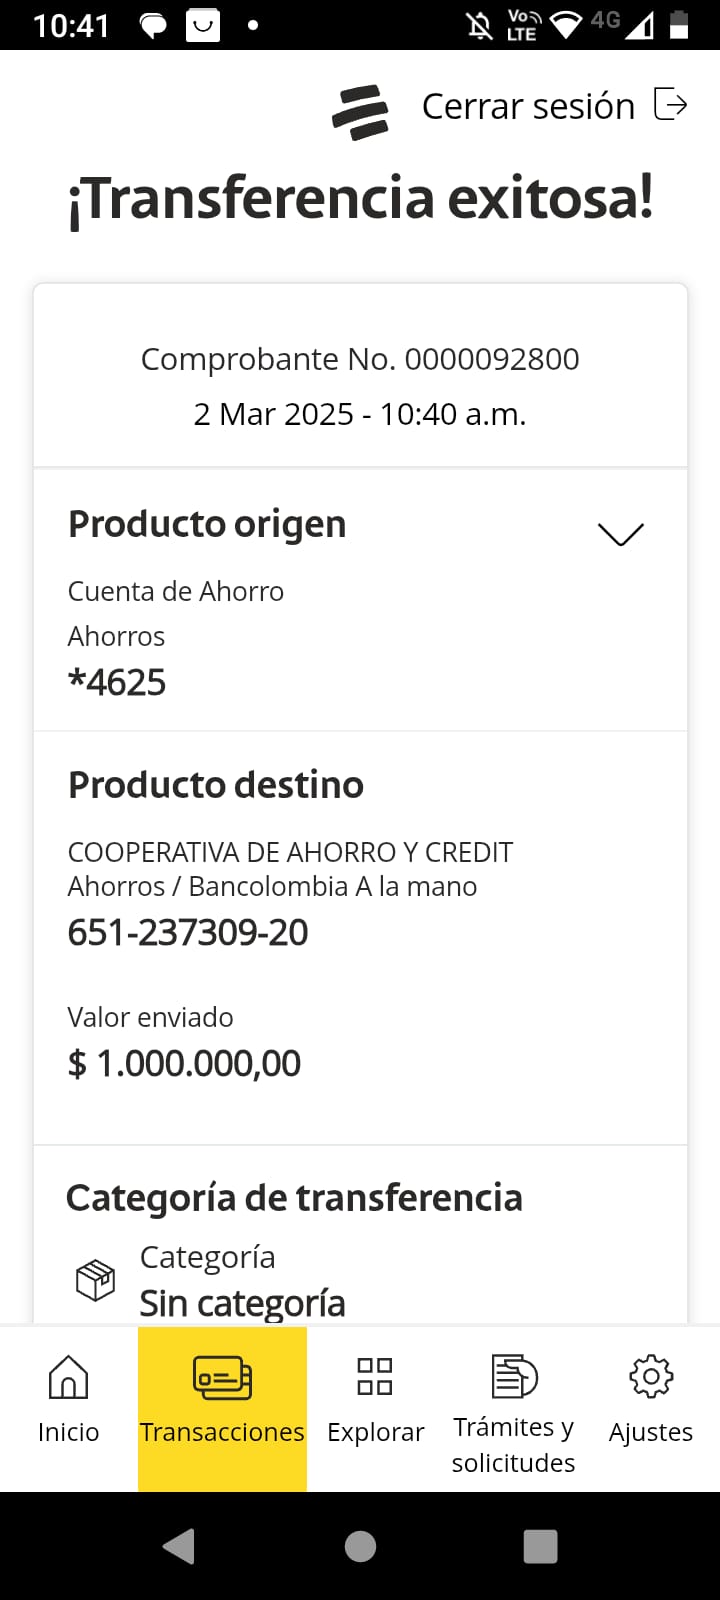Tap the Trámites y solicitudes document icon
The height and width of the screenshot is (1600, 720).
tap(514, 1377)
